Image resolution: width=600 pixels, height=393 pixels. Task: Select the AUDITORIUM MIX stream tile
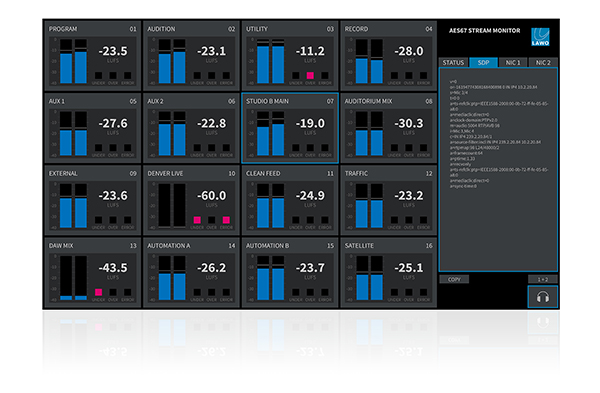click(388, 128)
